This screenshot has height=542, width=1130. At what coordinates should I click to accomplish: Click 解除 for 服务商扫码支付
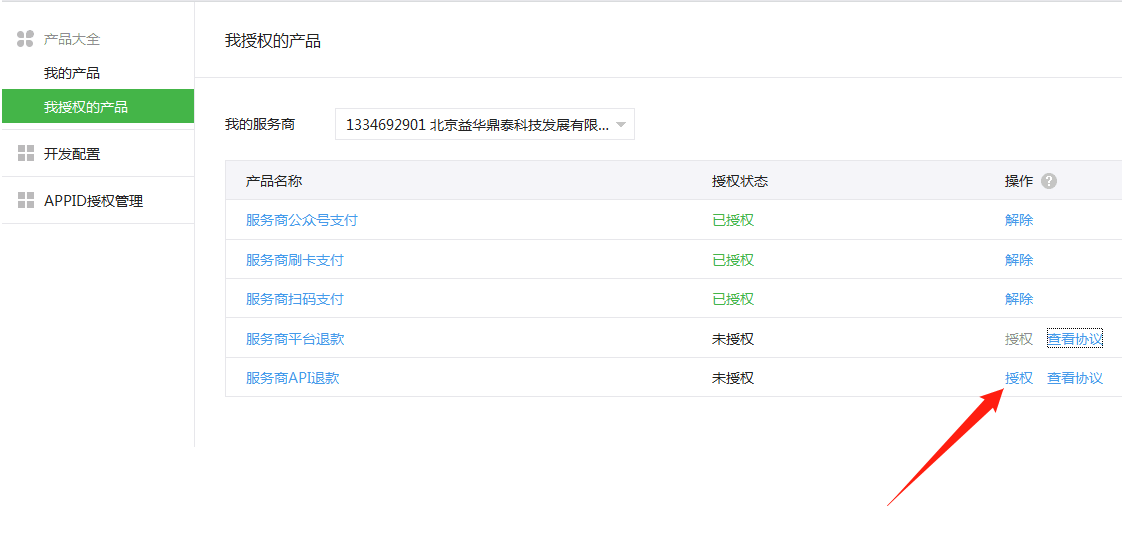[x=1018, y=299]
